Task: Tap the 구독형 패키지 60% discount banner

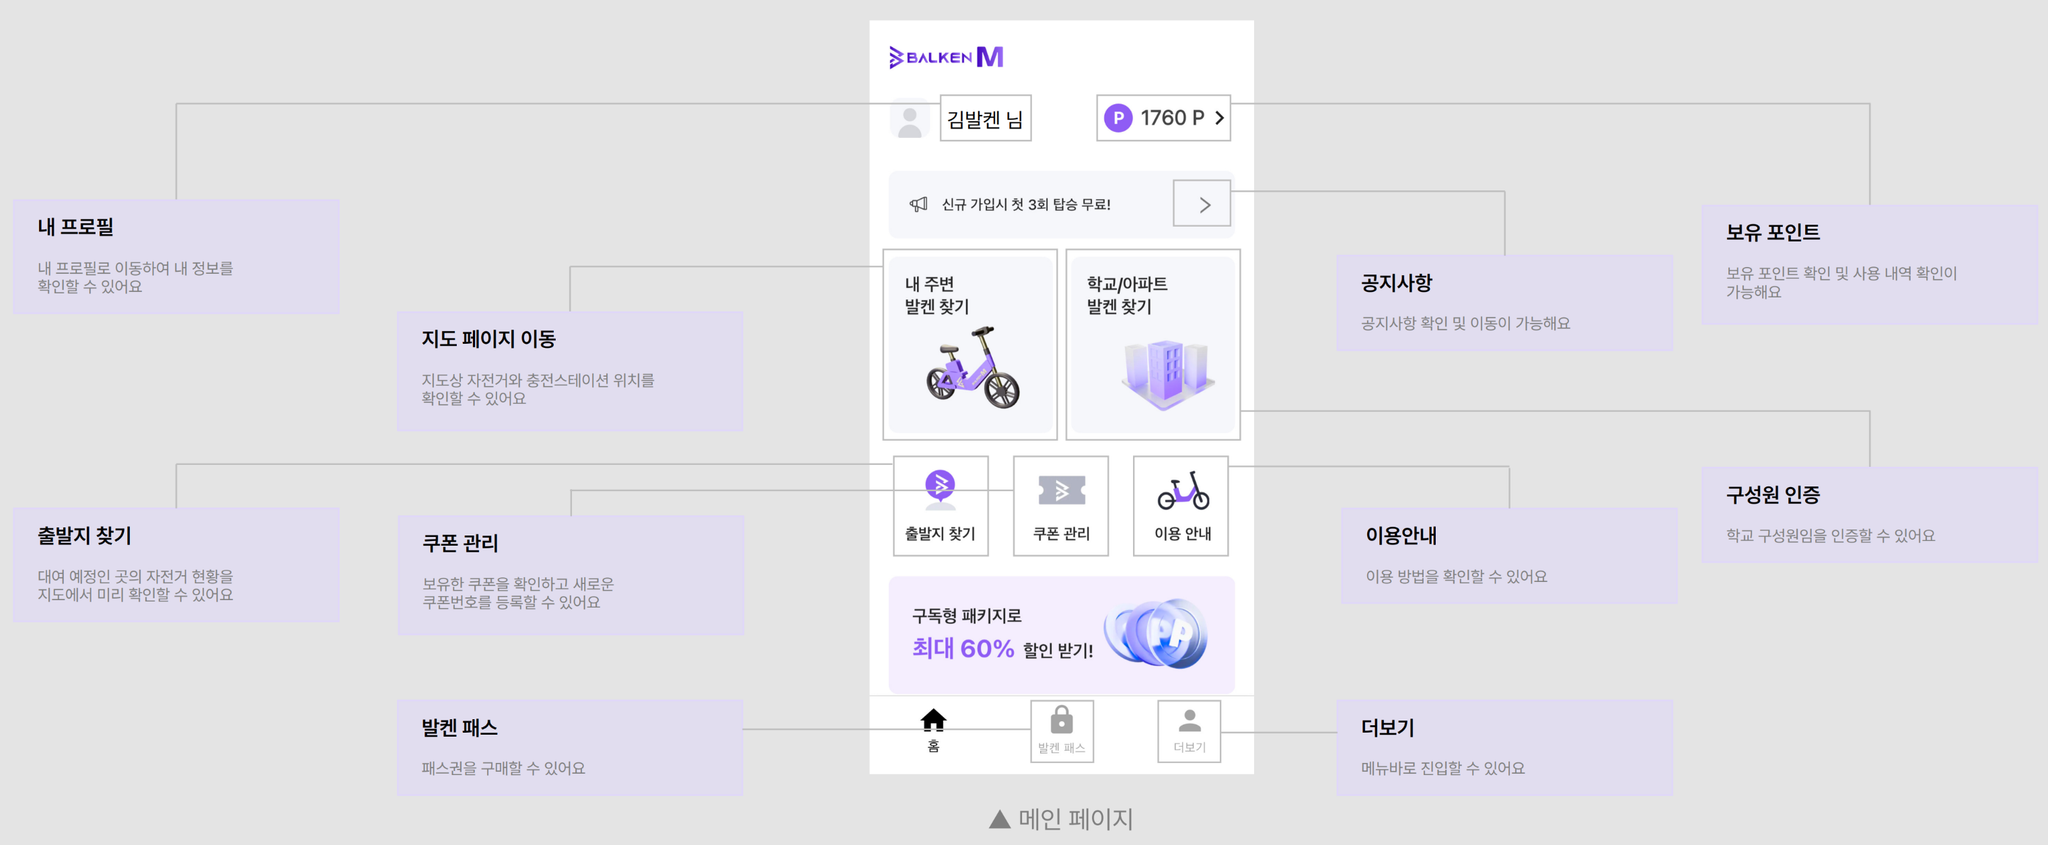Action: click(1062, 634)
